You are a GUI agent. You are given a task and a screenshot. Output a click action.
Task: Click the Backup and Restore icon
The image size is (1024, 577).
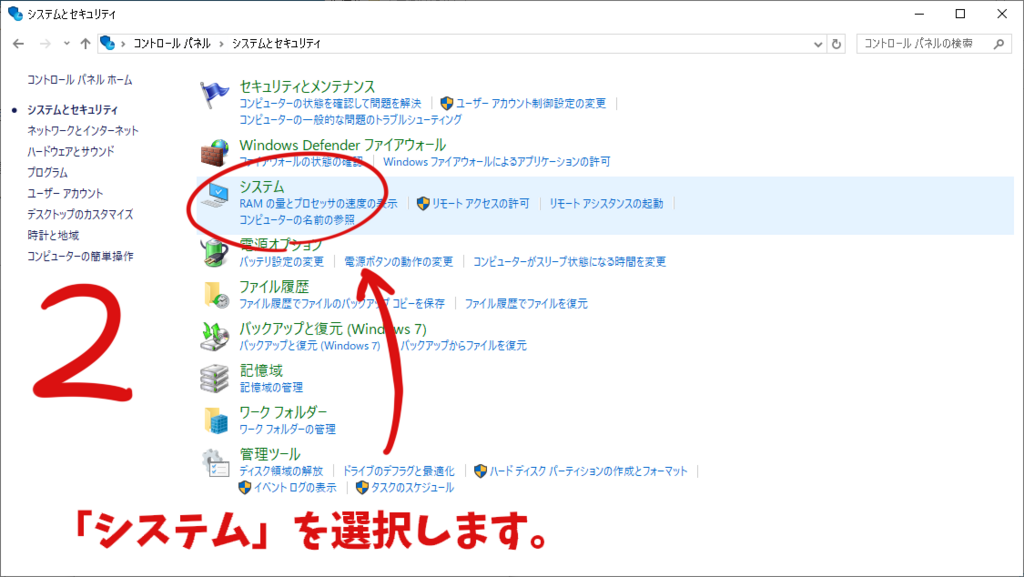tap(214, 336)
